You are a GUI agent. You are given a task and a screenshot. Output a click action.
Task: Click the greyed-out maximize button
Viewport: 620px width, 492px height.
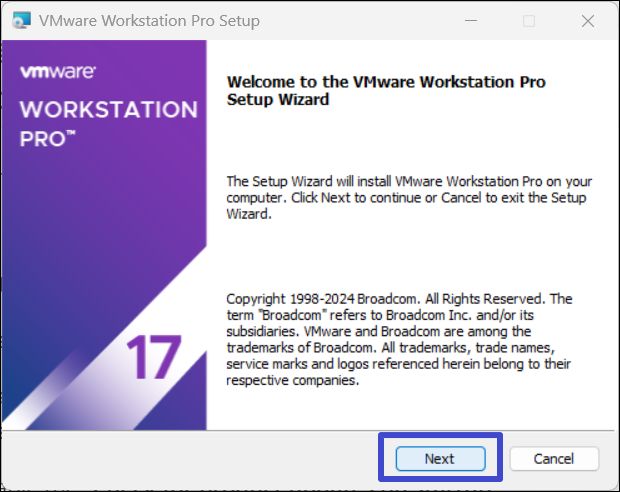coord(529,21)
